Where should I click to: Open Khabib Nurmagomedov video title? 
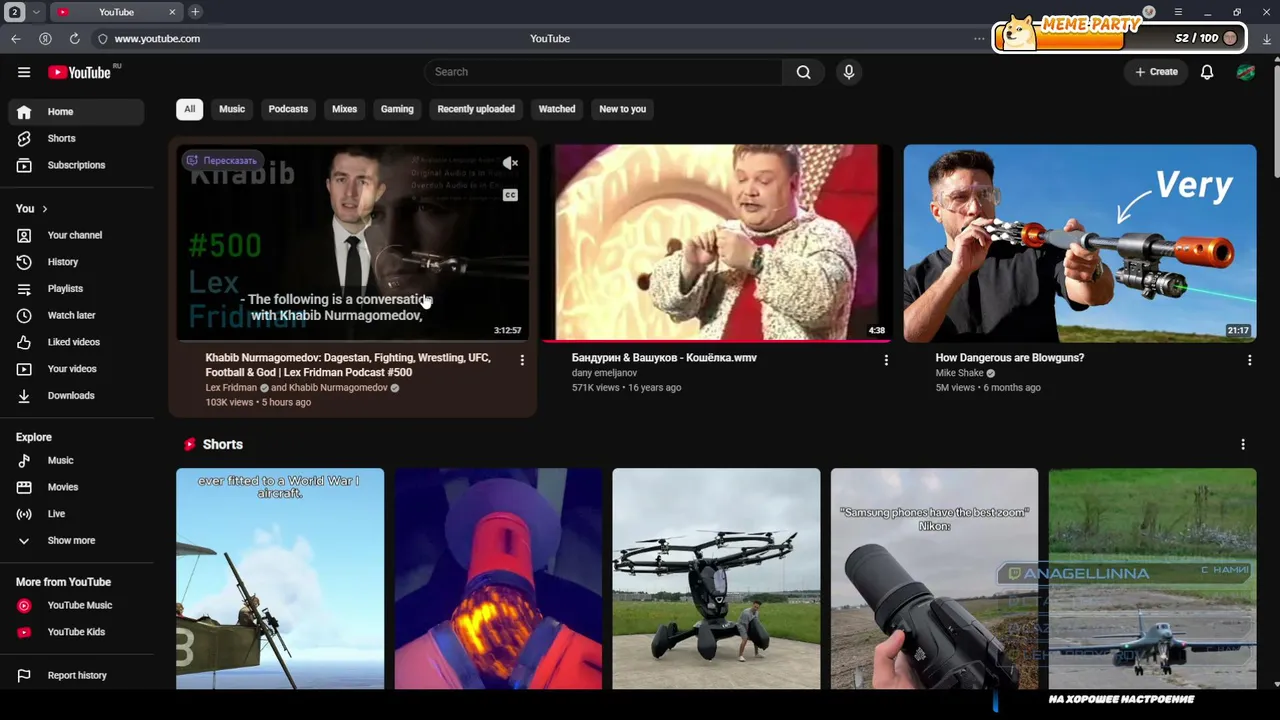[x=348, y=365]
